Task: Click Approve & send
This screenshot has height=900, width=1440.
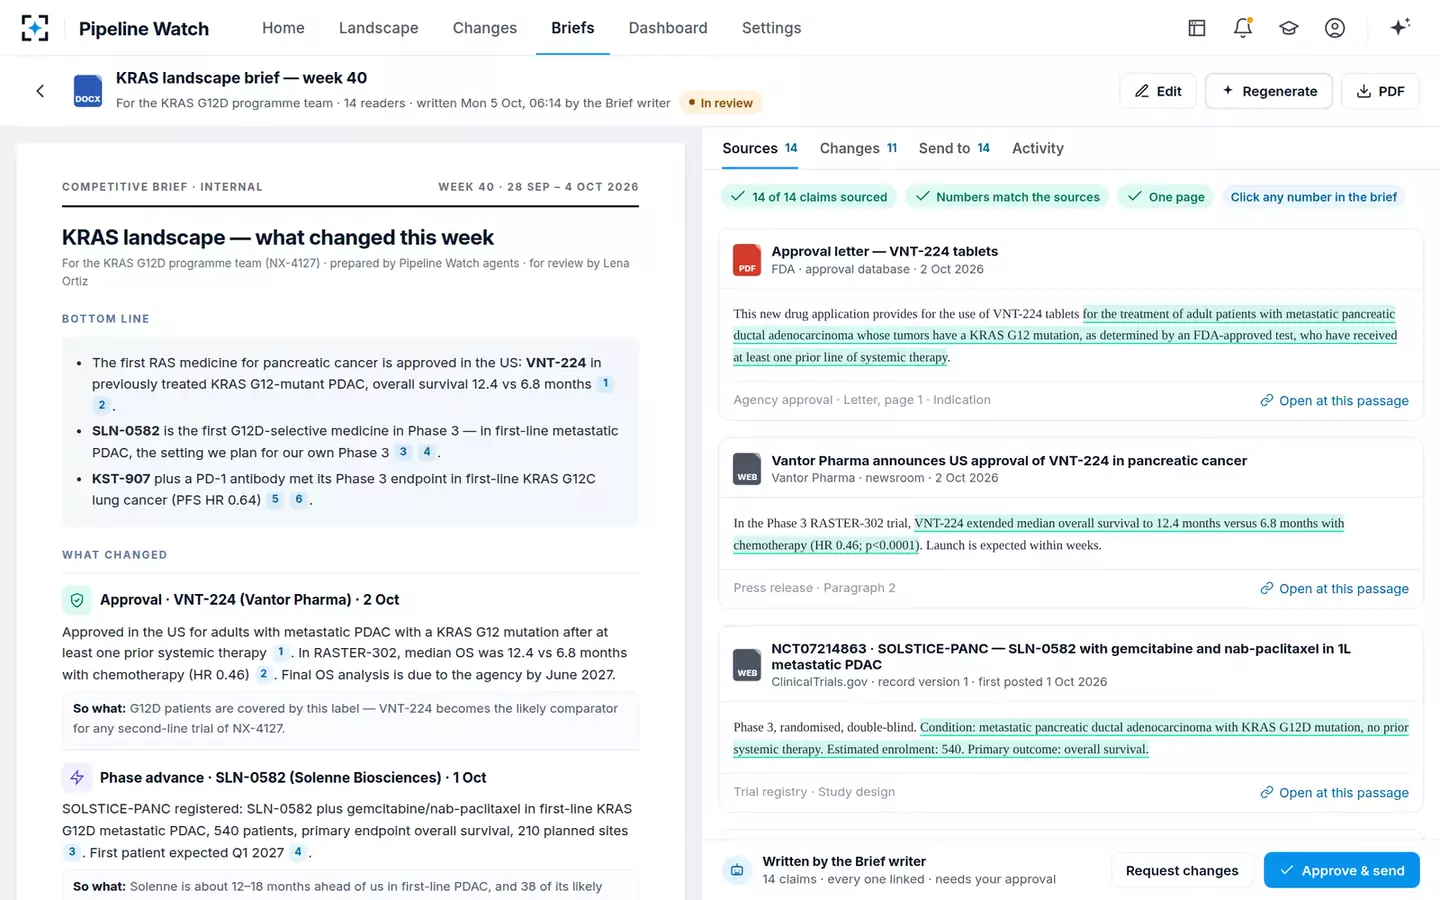Action: click(1342, 870)
